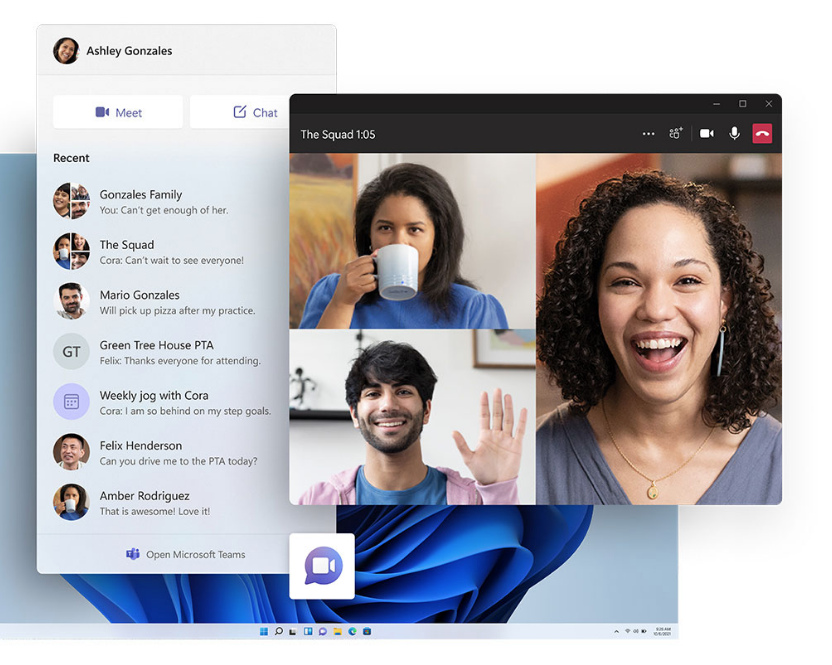Open Task View on the taskbar
The height and width of the screenshot is (665, 832).
point(293,632)
